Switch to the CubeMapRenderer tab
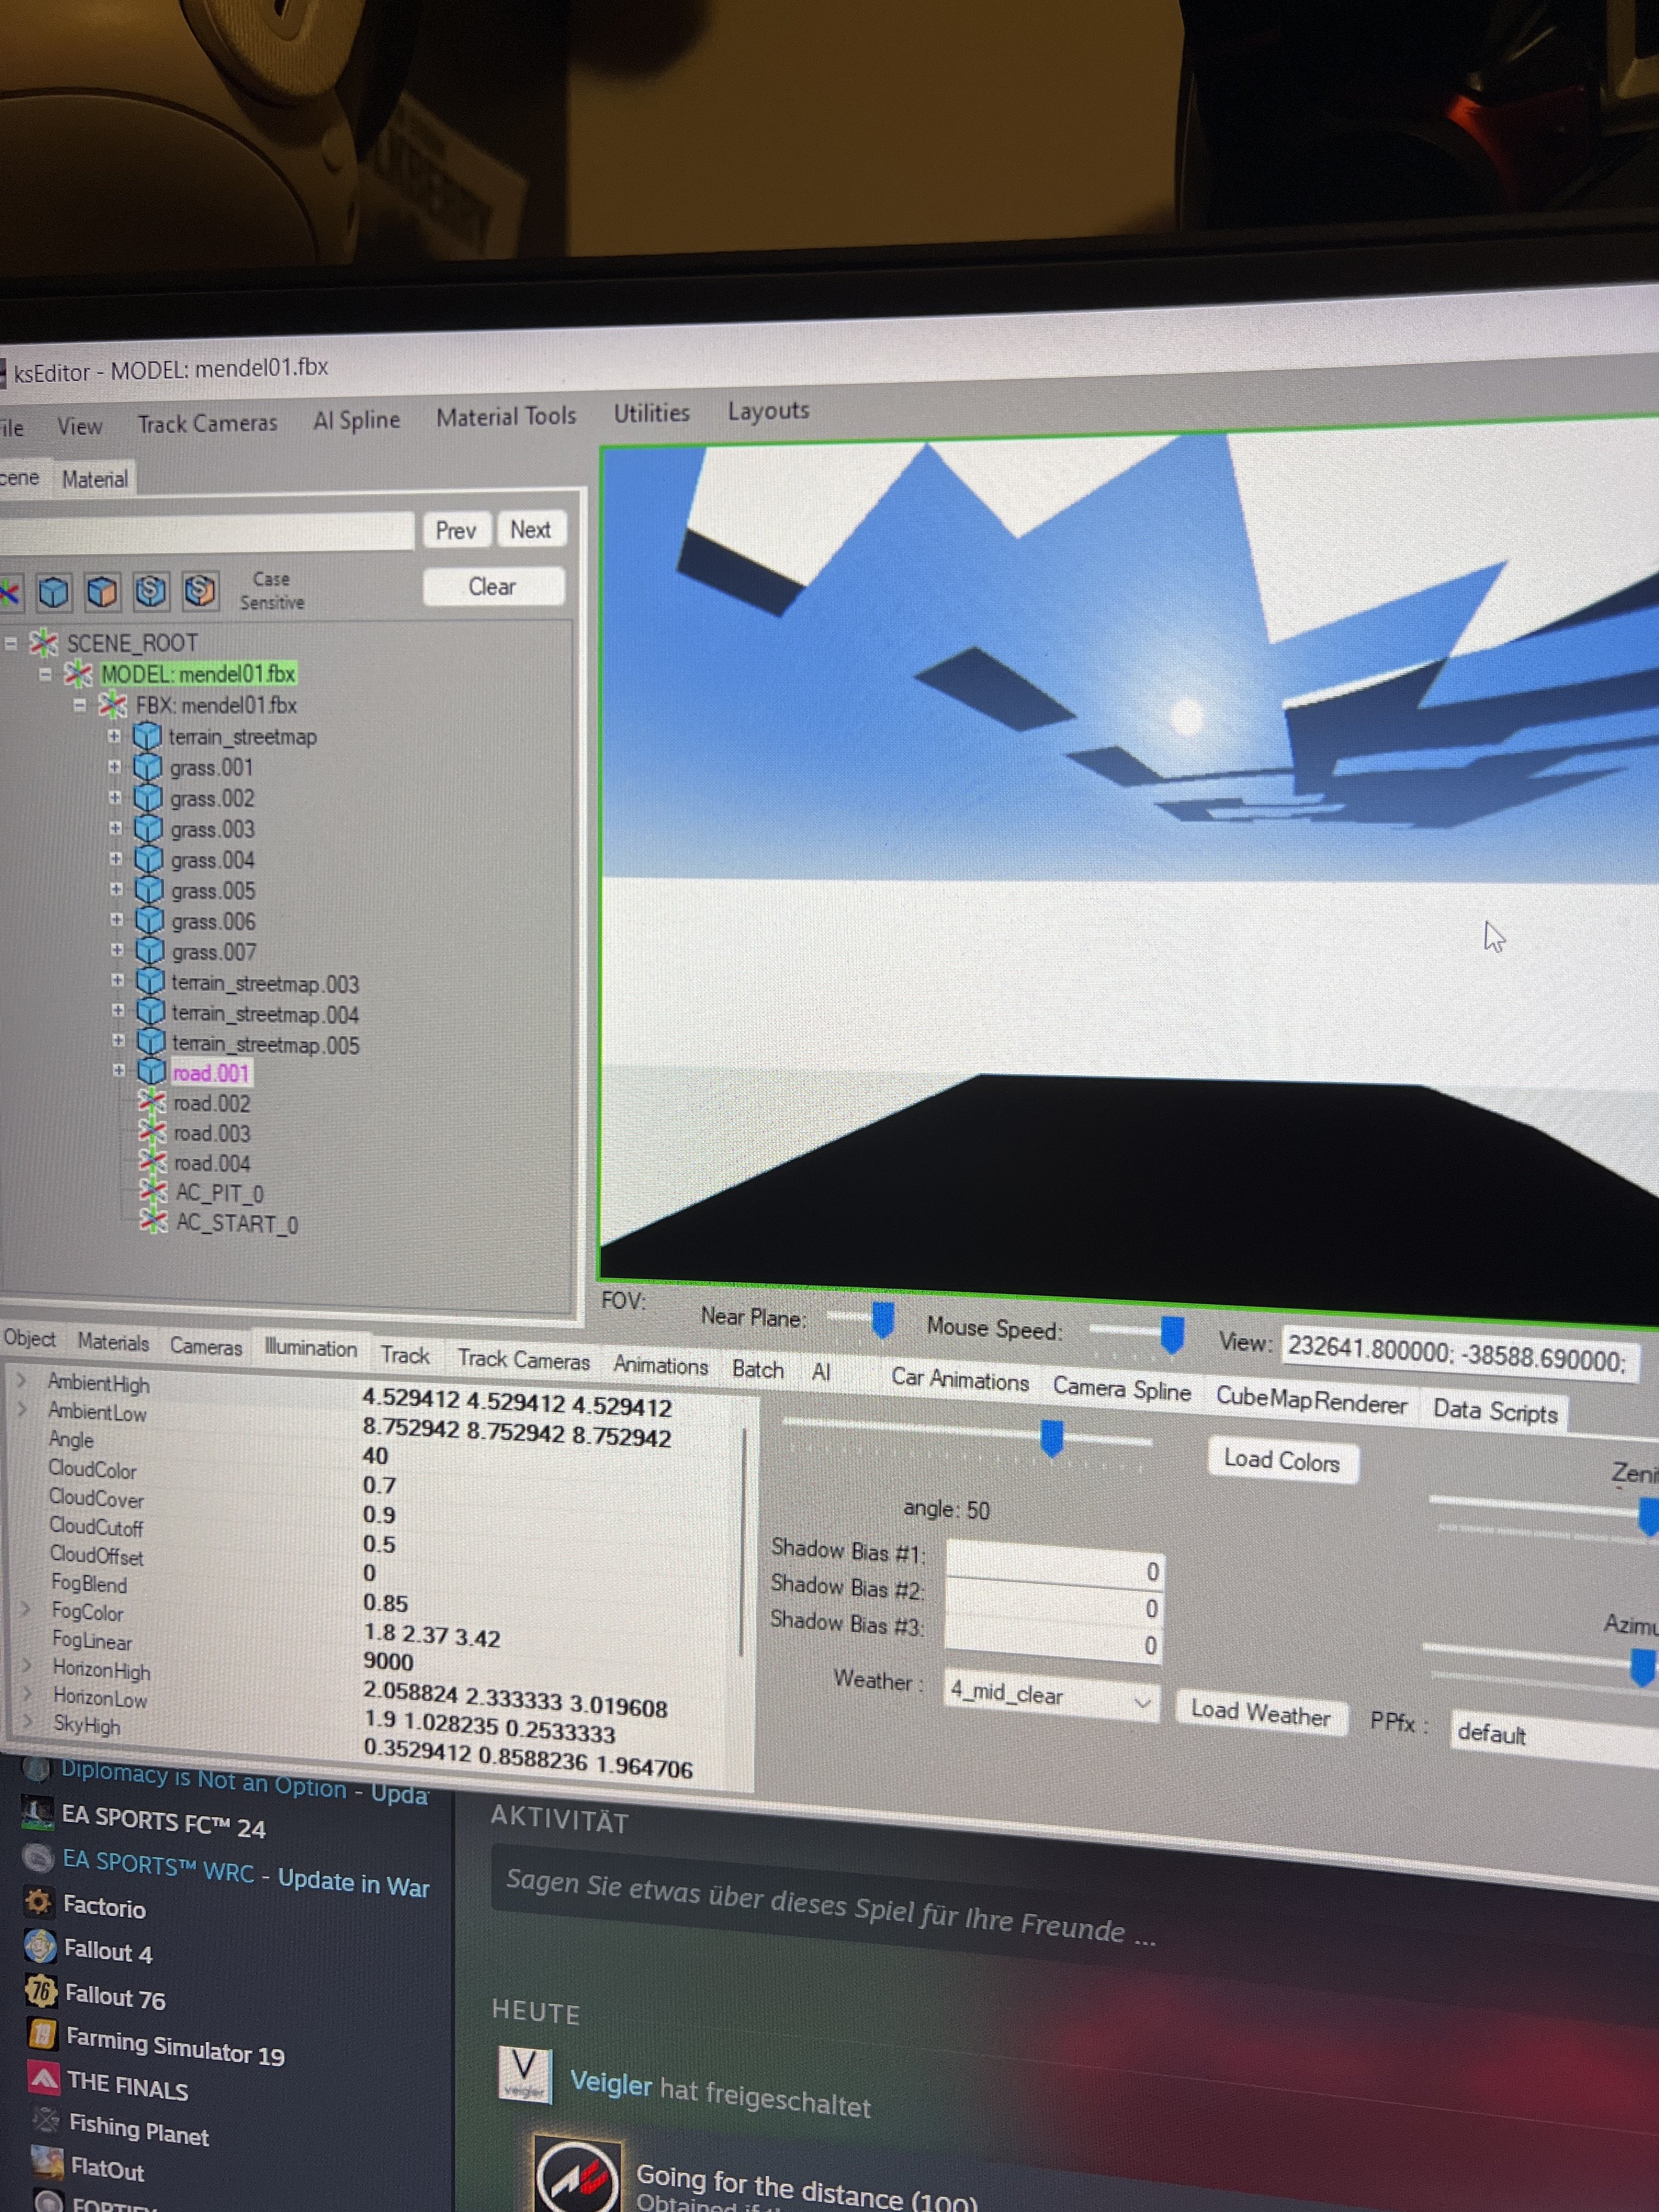The image size is (1659, 2212). tap(1311, 1400)
